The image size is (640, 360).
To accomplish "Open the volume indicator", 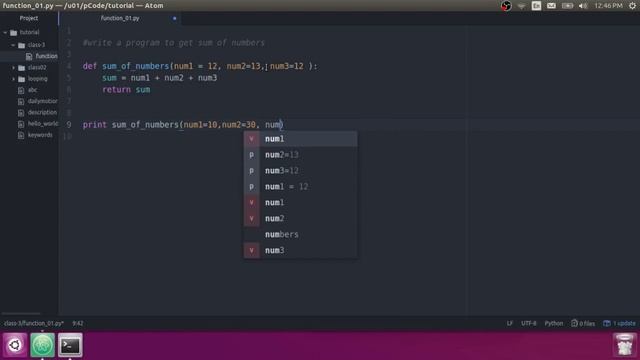I will coord(583,6).
